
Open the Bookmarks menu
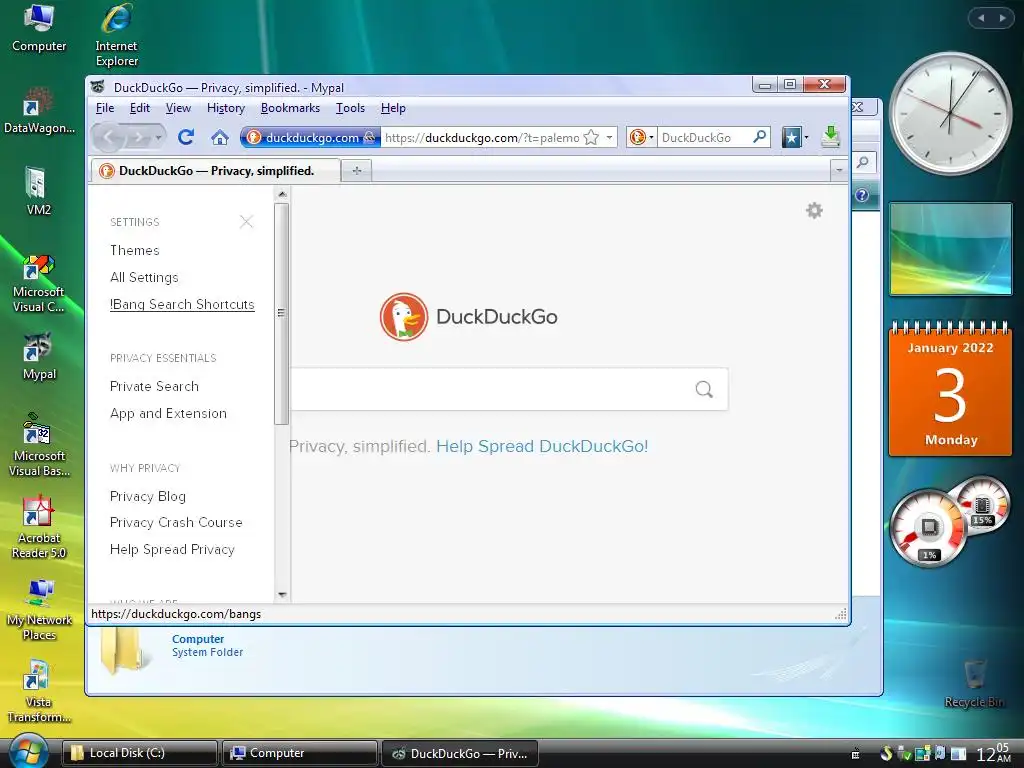[x=290, y=108]
